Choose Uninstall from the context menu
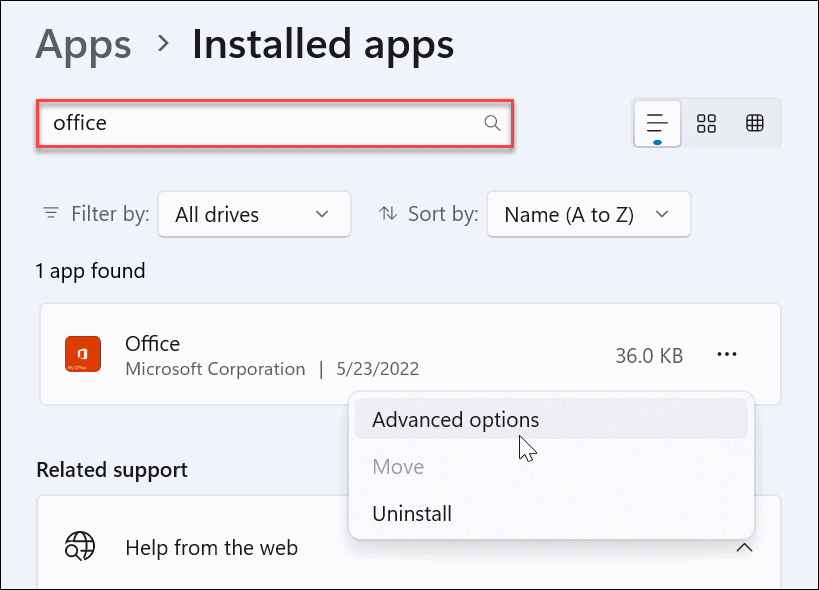The height and width of the screenshot is (590, 819). tap(412, 513)
